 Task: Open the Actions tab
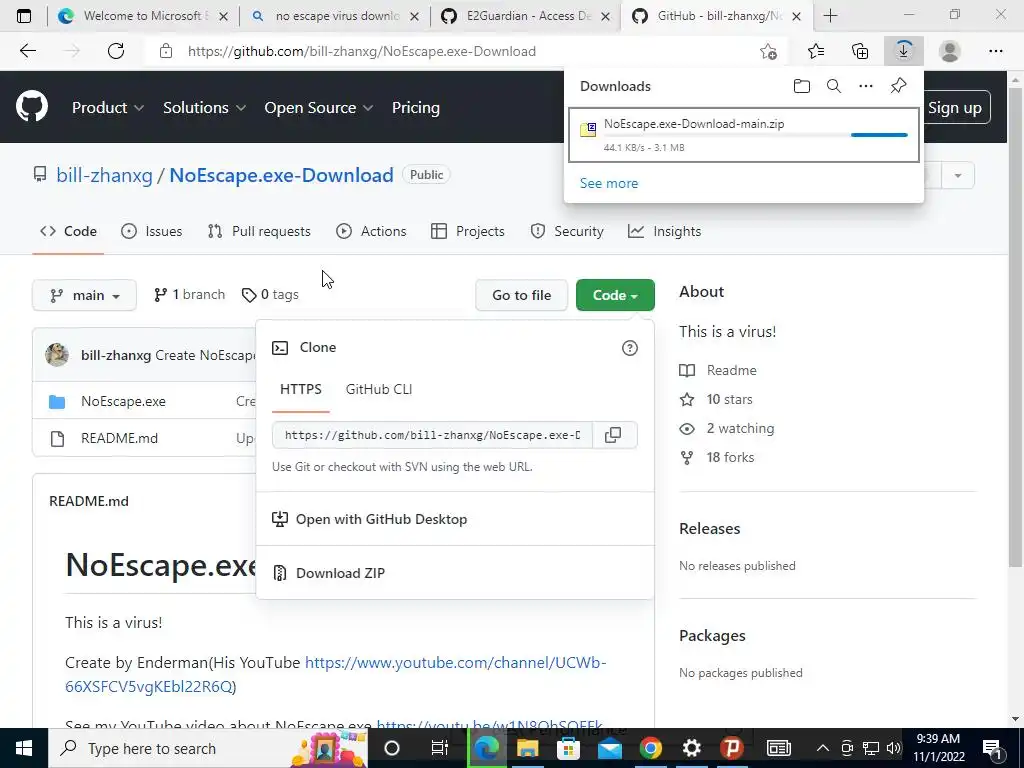point(371,231)
